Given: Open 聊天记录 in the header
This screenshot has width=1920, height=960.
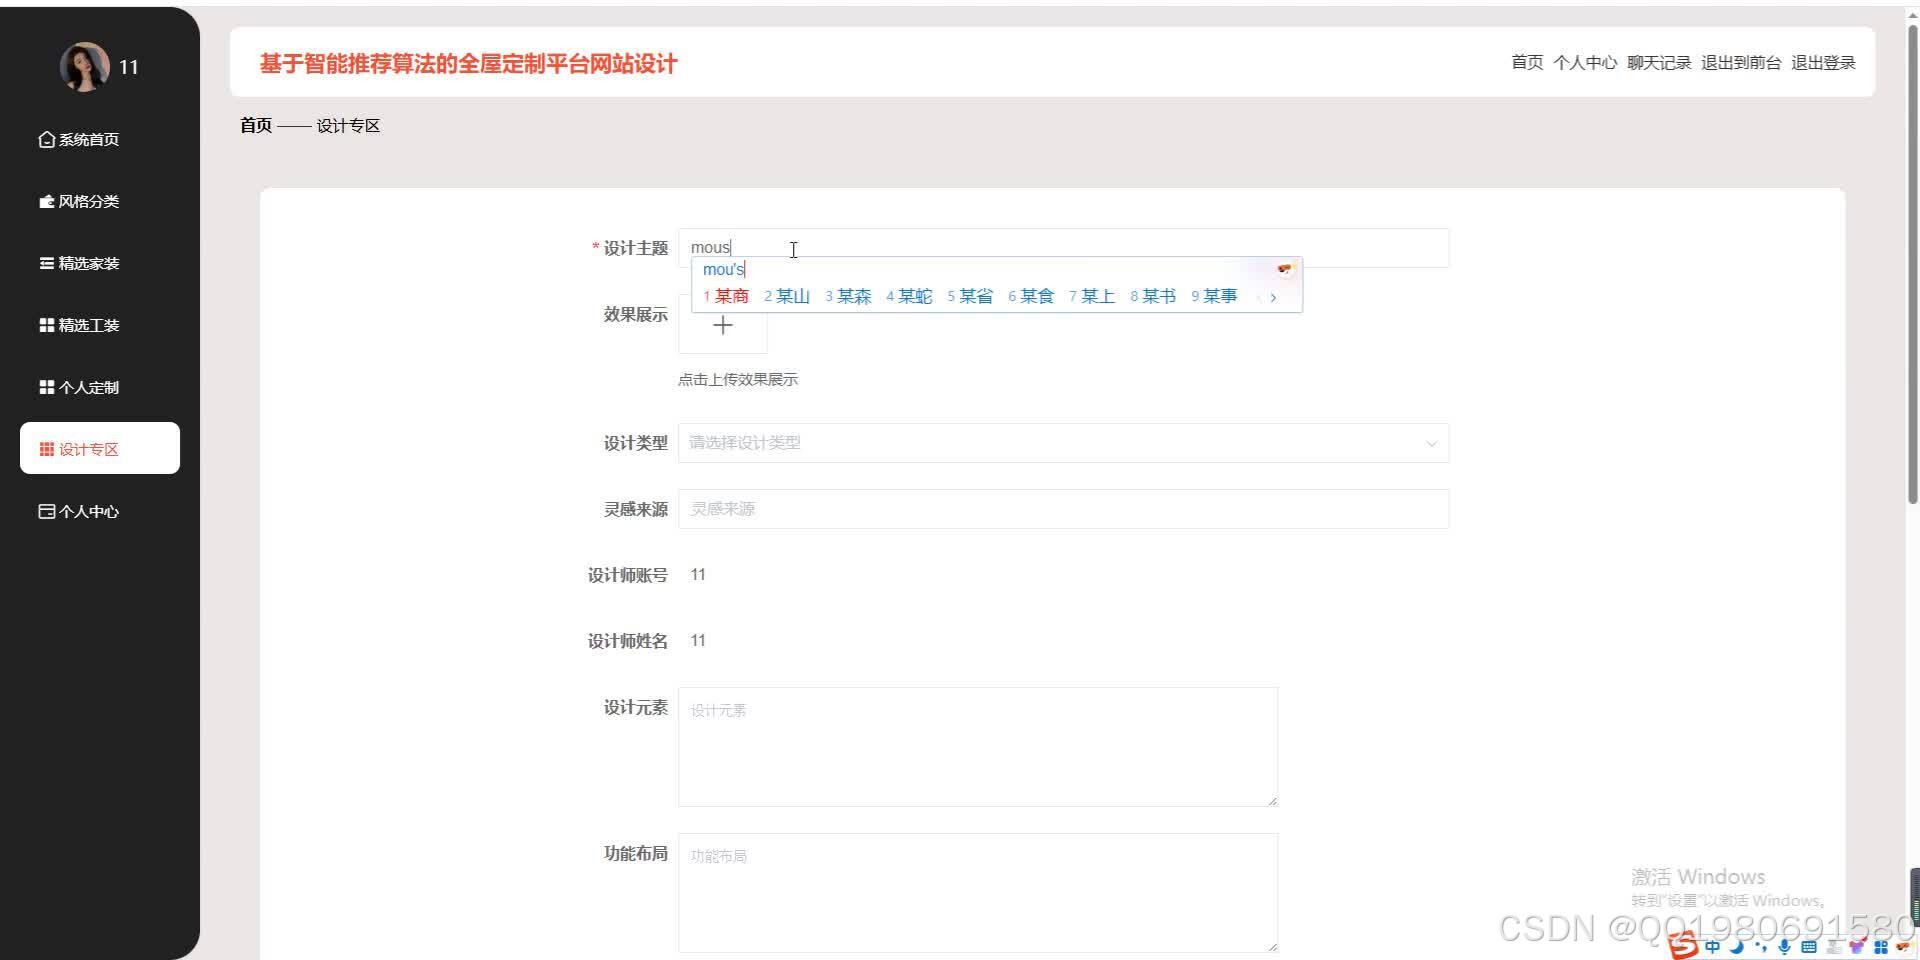Looking at the screenshot, I should (x=1659, y=63).
